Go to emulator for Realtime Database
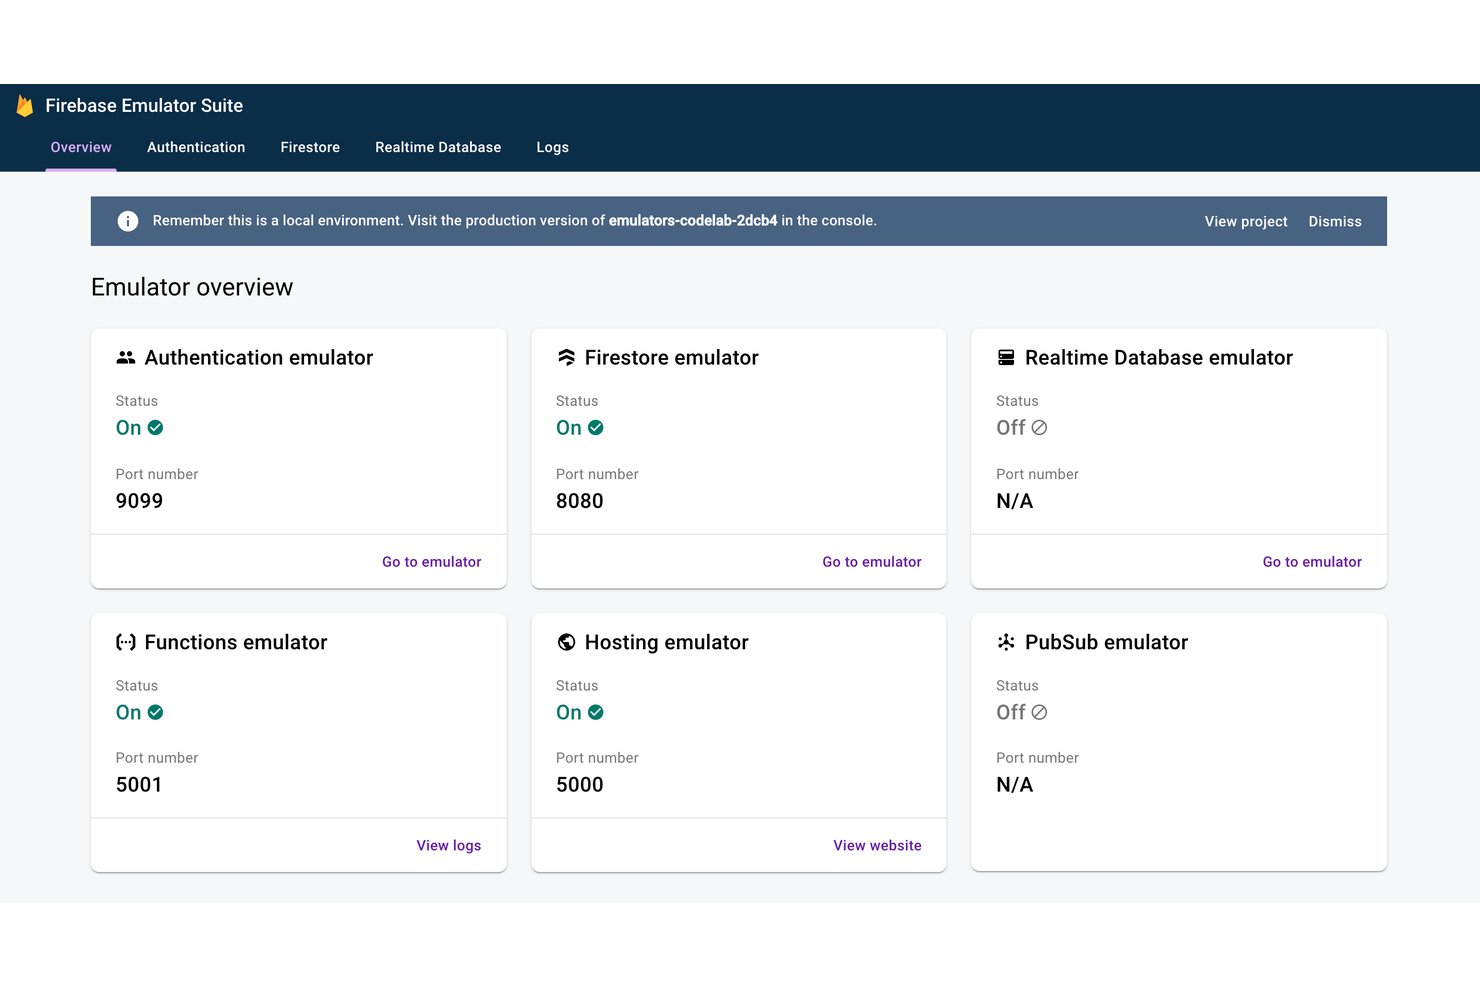Image resolution: width=1480 pixels, height=987 pixels. pyautogui.click(x=1312, y=562)
